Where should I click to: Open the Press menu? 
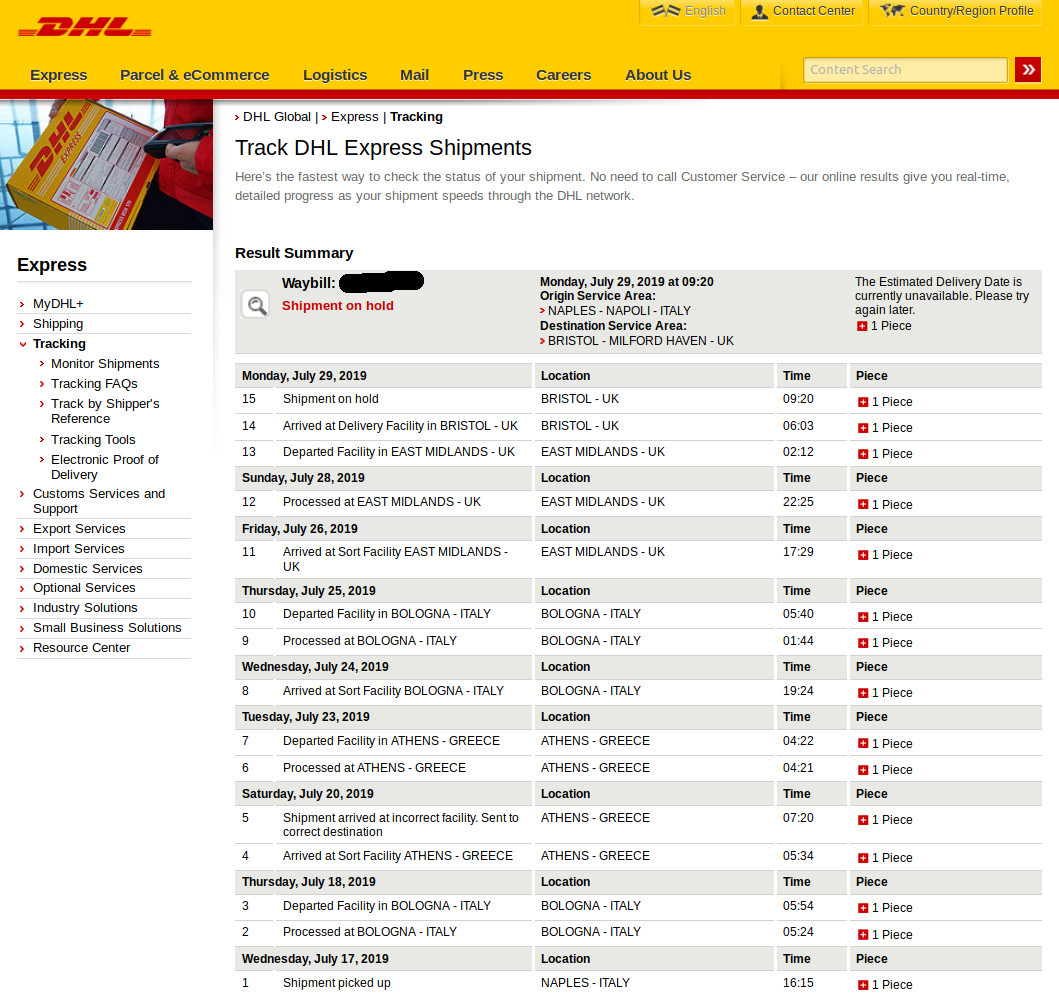click(483, 75)
